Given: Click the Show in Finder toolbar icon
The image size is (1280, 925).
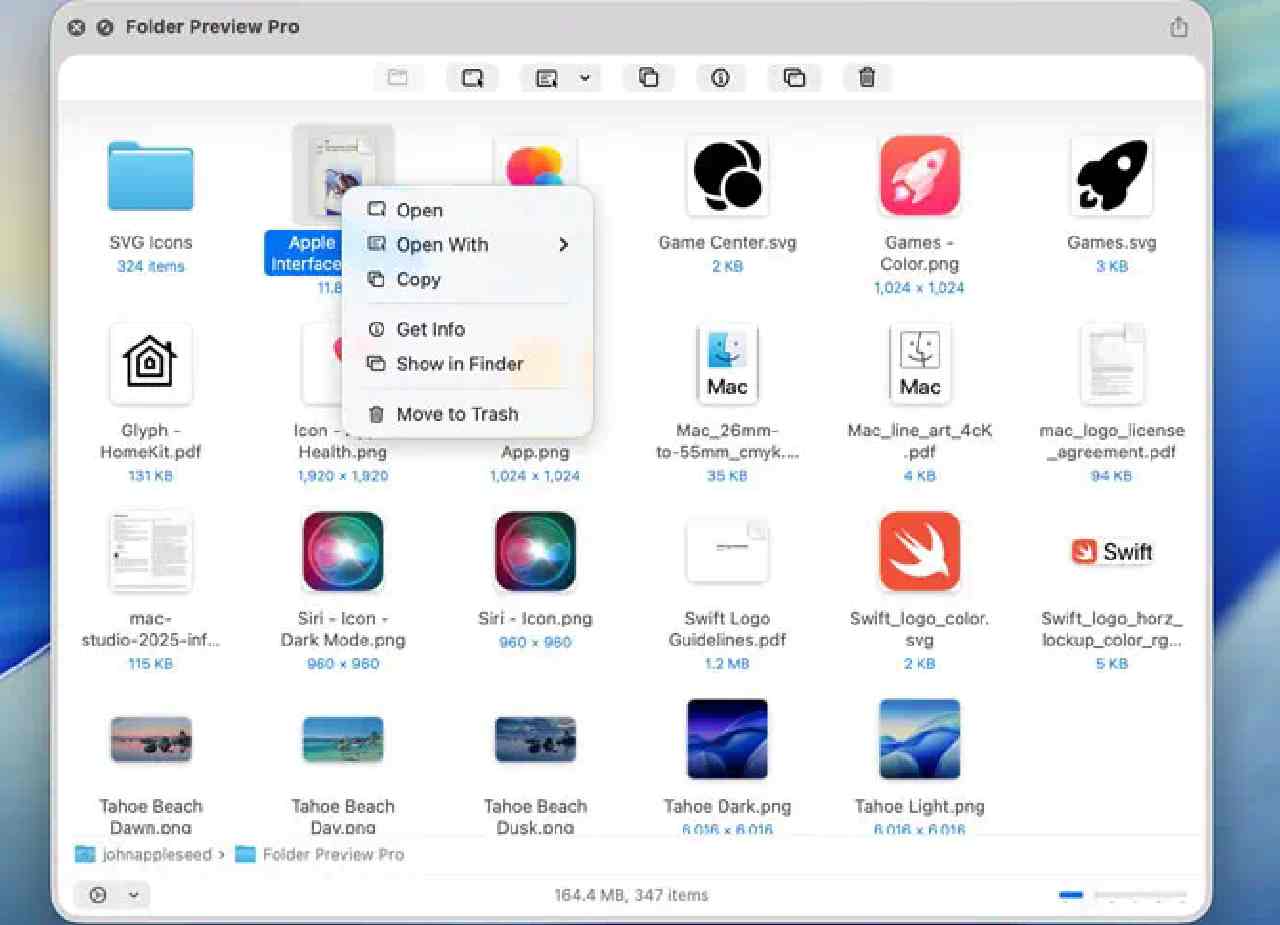Looking at the screenshot, I should click(794, 78).
